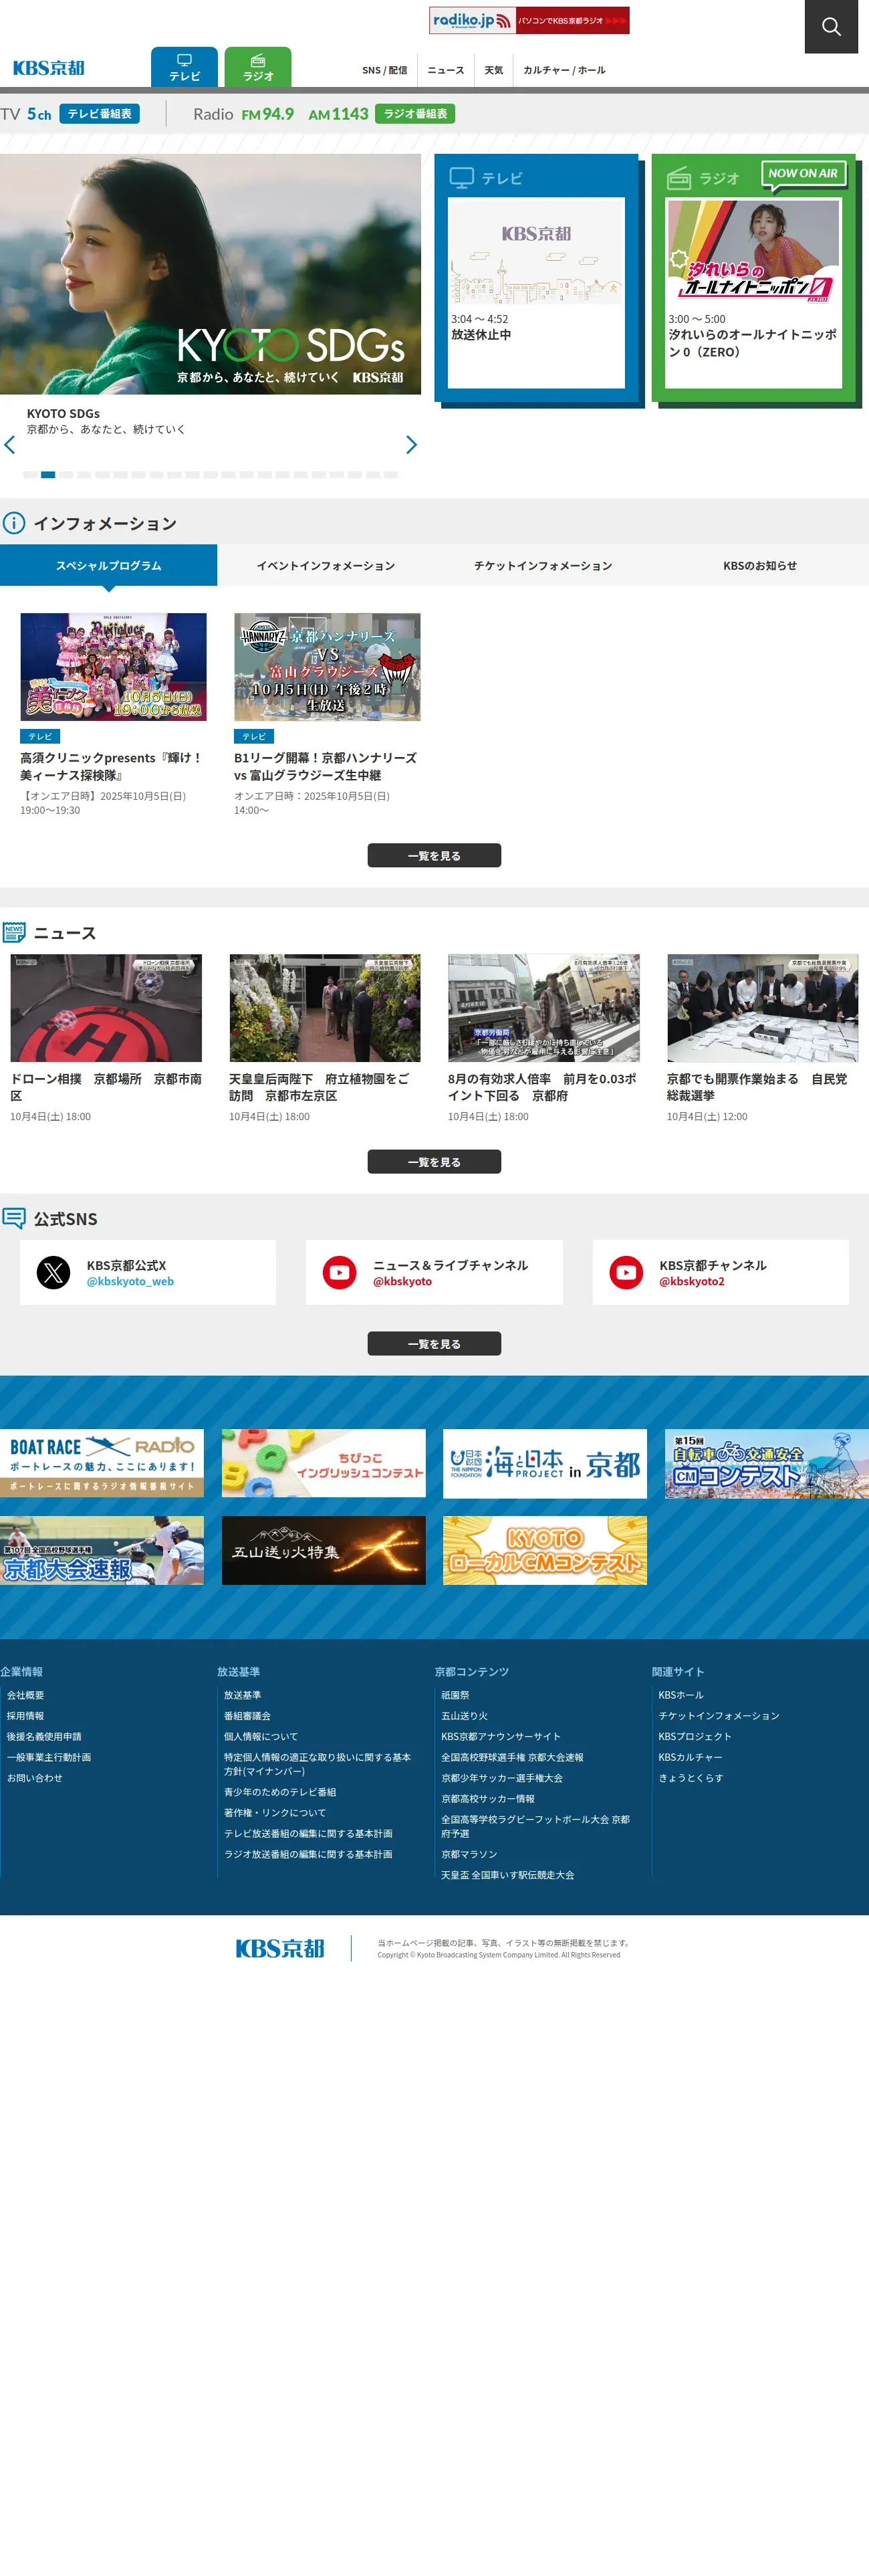Click the 公式SNS speech bubble icon
Viewport: 869px width, 2576px height.
(x=14, y=1218)
